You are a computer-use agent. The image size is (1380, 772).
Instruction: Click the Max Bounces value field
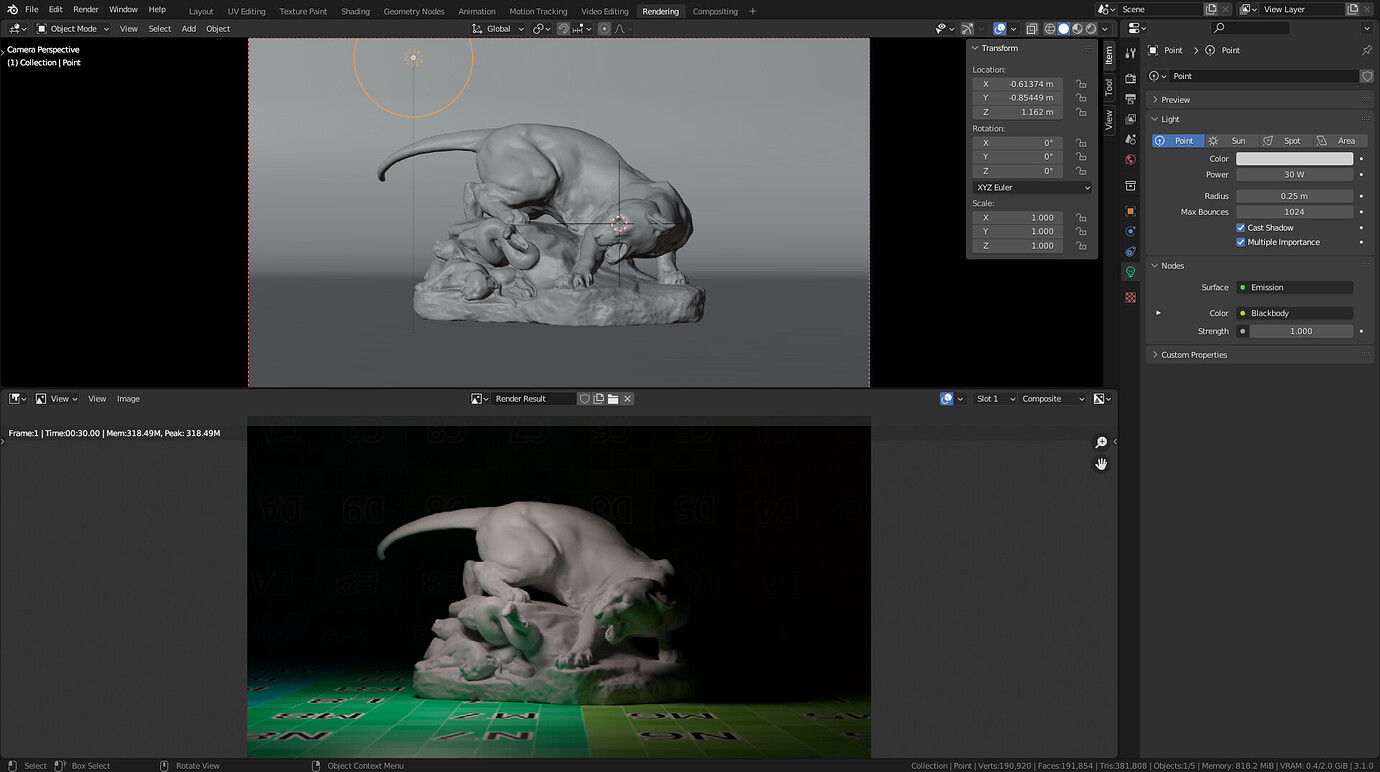pyautogui.click(x=1294, y=212)
